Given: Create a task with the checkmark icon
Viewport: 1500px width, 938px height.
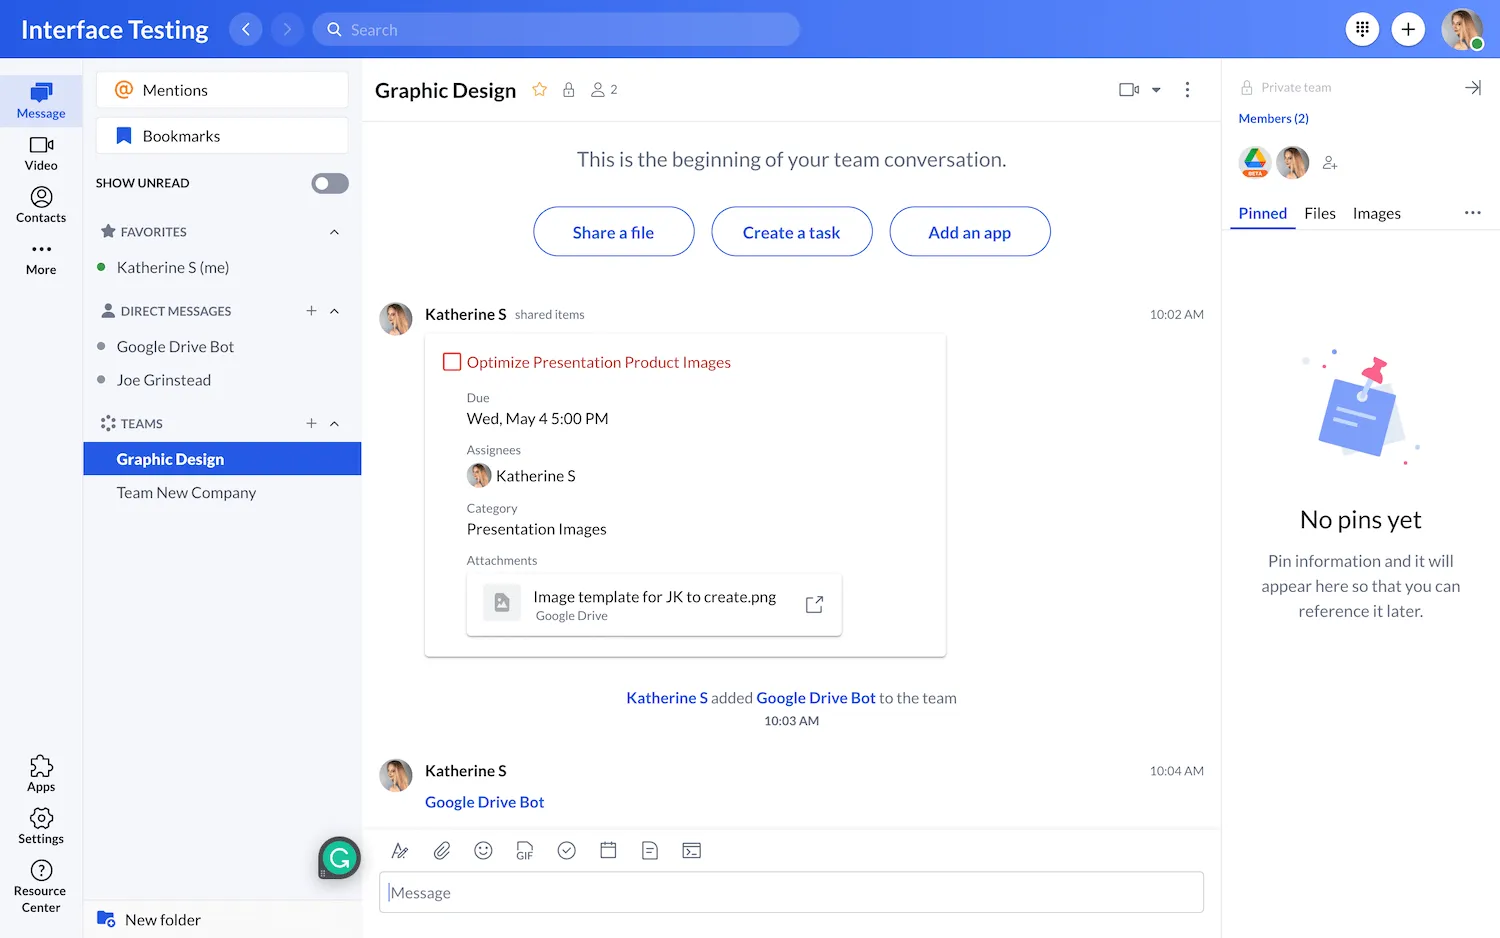Looking at the screenshot, I should [x=567, y=851].
